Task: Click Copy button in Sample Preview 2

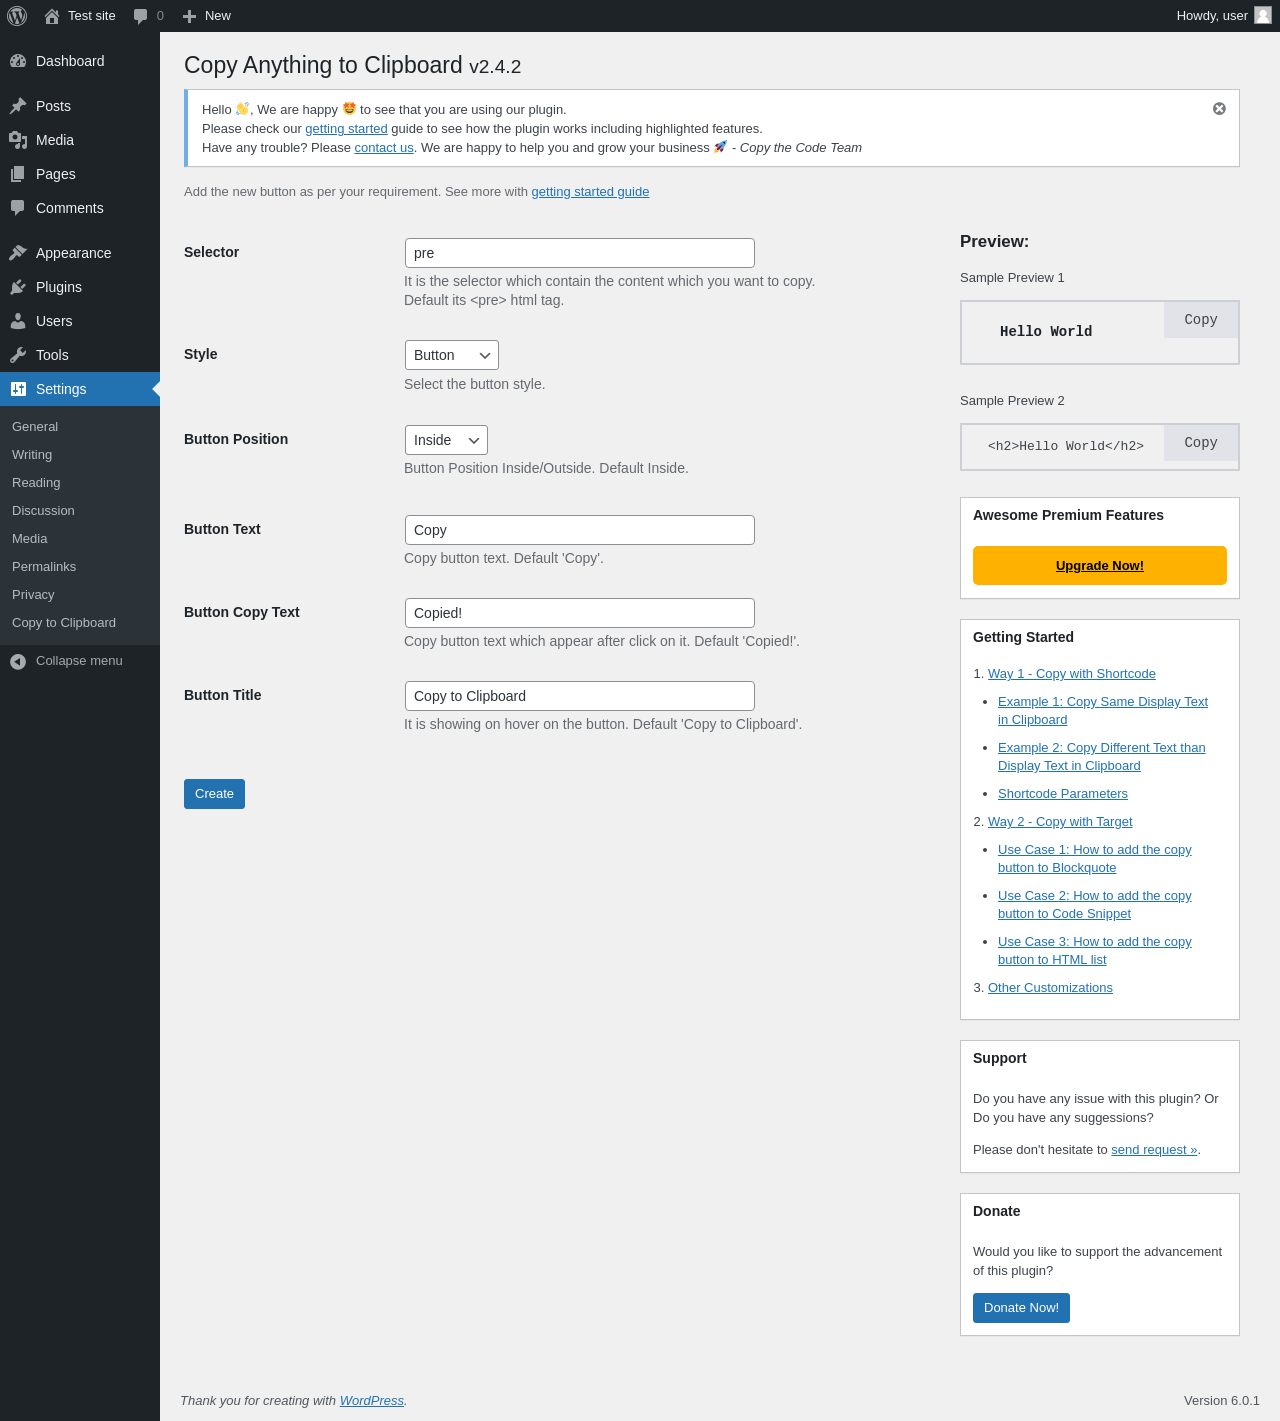Action: pyautogui.click(x=1201, y=443)
